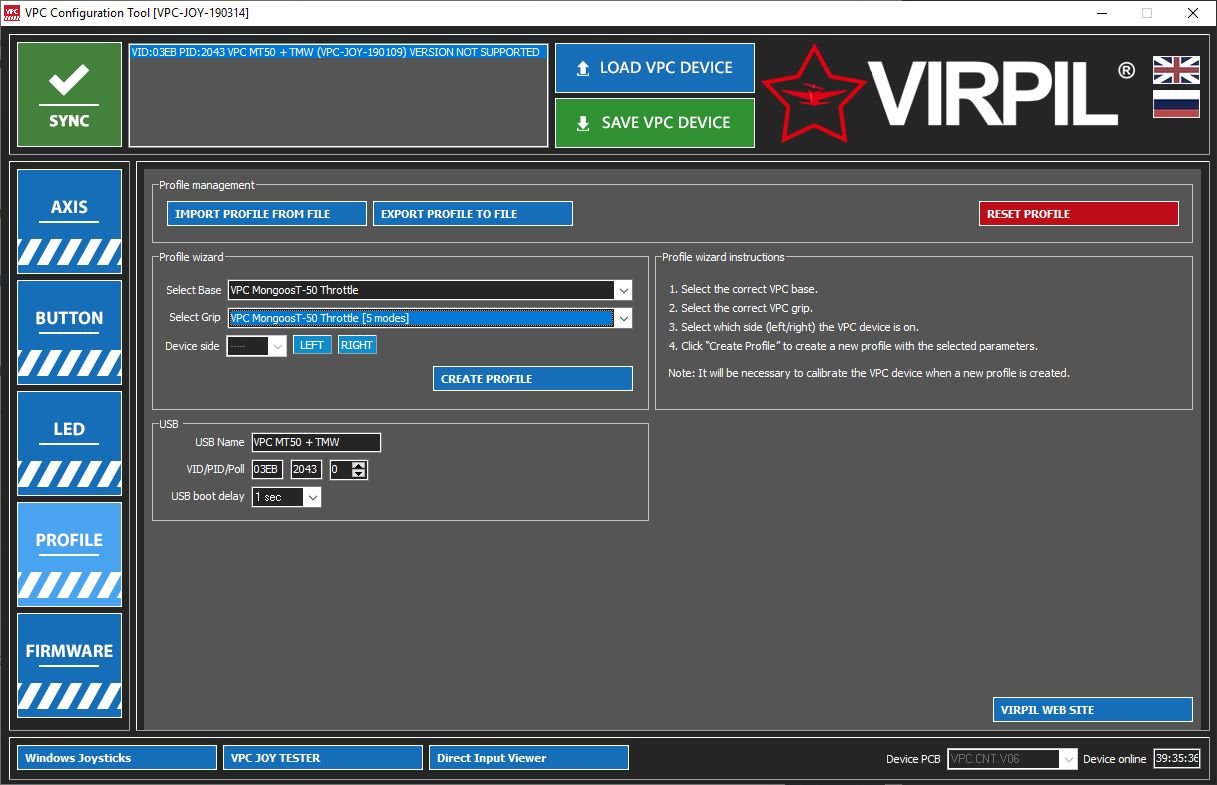Click the USB Name input field

(x=316, y=442)
